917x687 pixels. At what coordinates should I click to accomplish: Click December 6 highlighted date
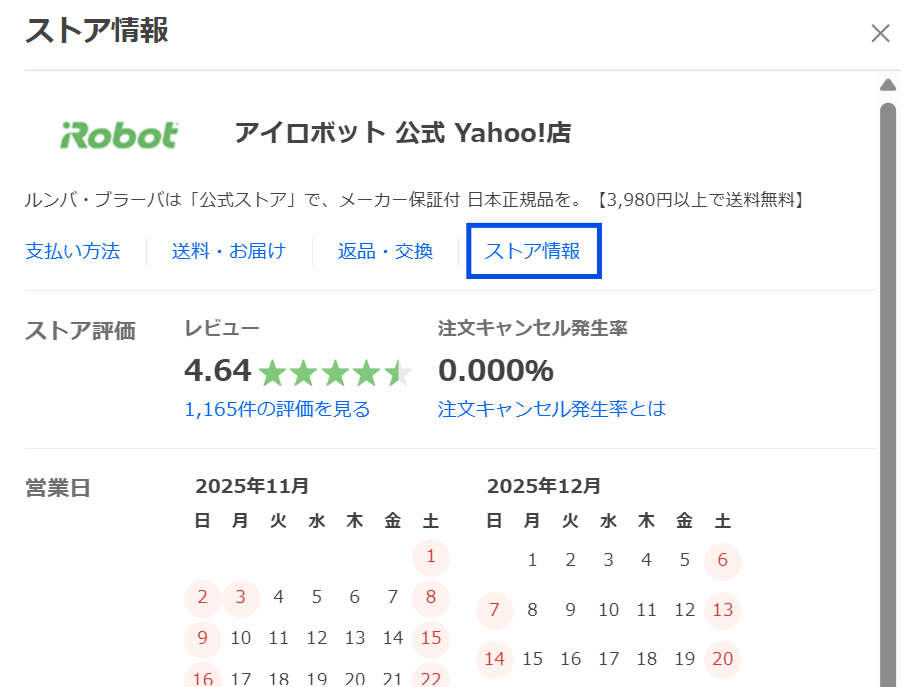pyautogui.click(x=723, y=560)
